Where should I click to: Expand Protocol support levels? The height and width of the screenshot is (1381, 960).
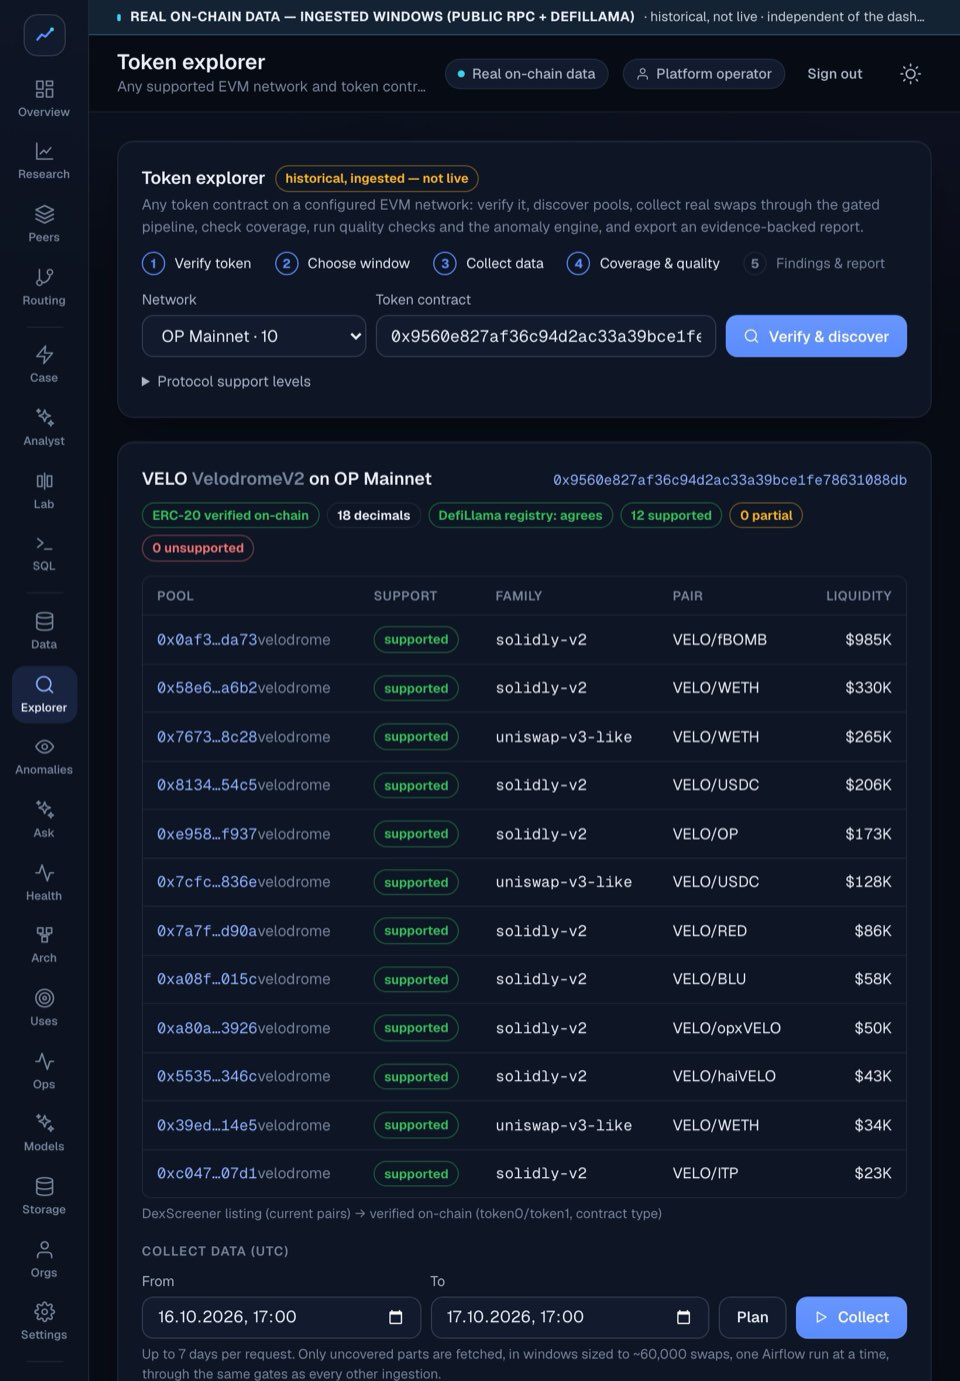coord(227,381)
